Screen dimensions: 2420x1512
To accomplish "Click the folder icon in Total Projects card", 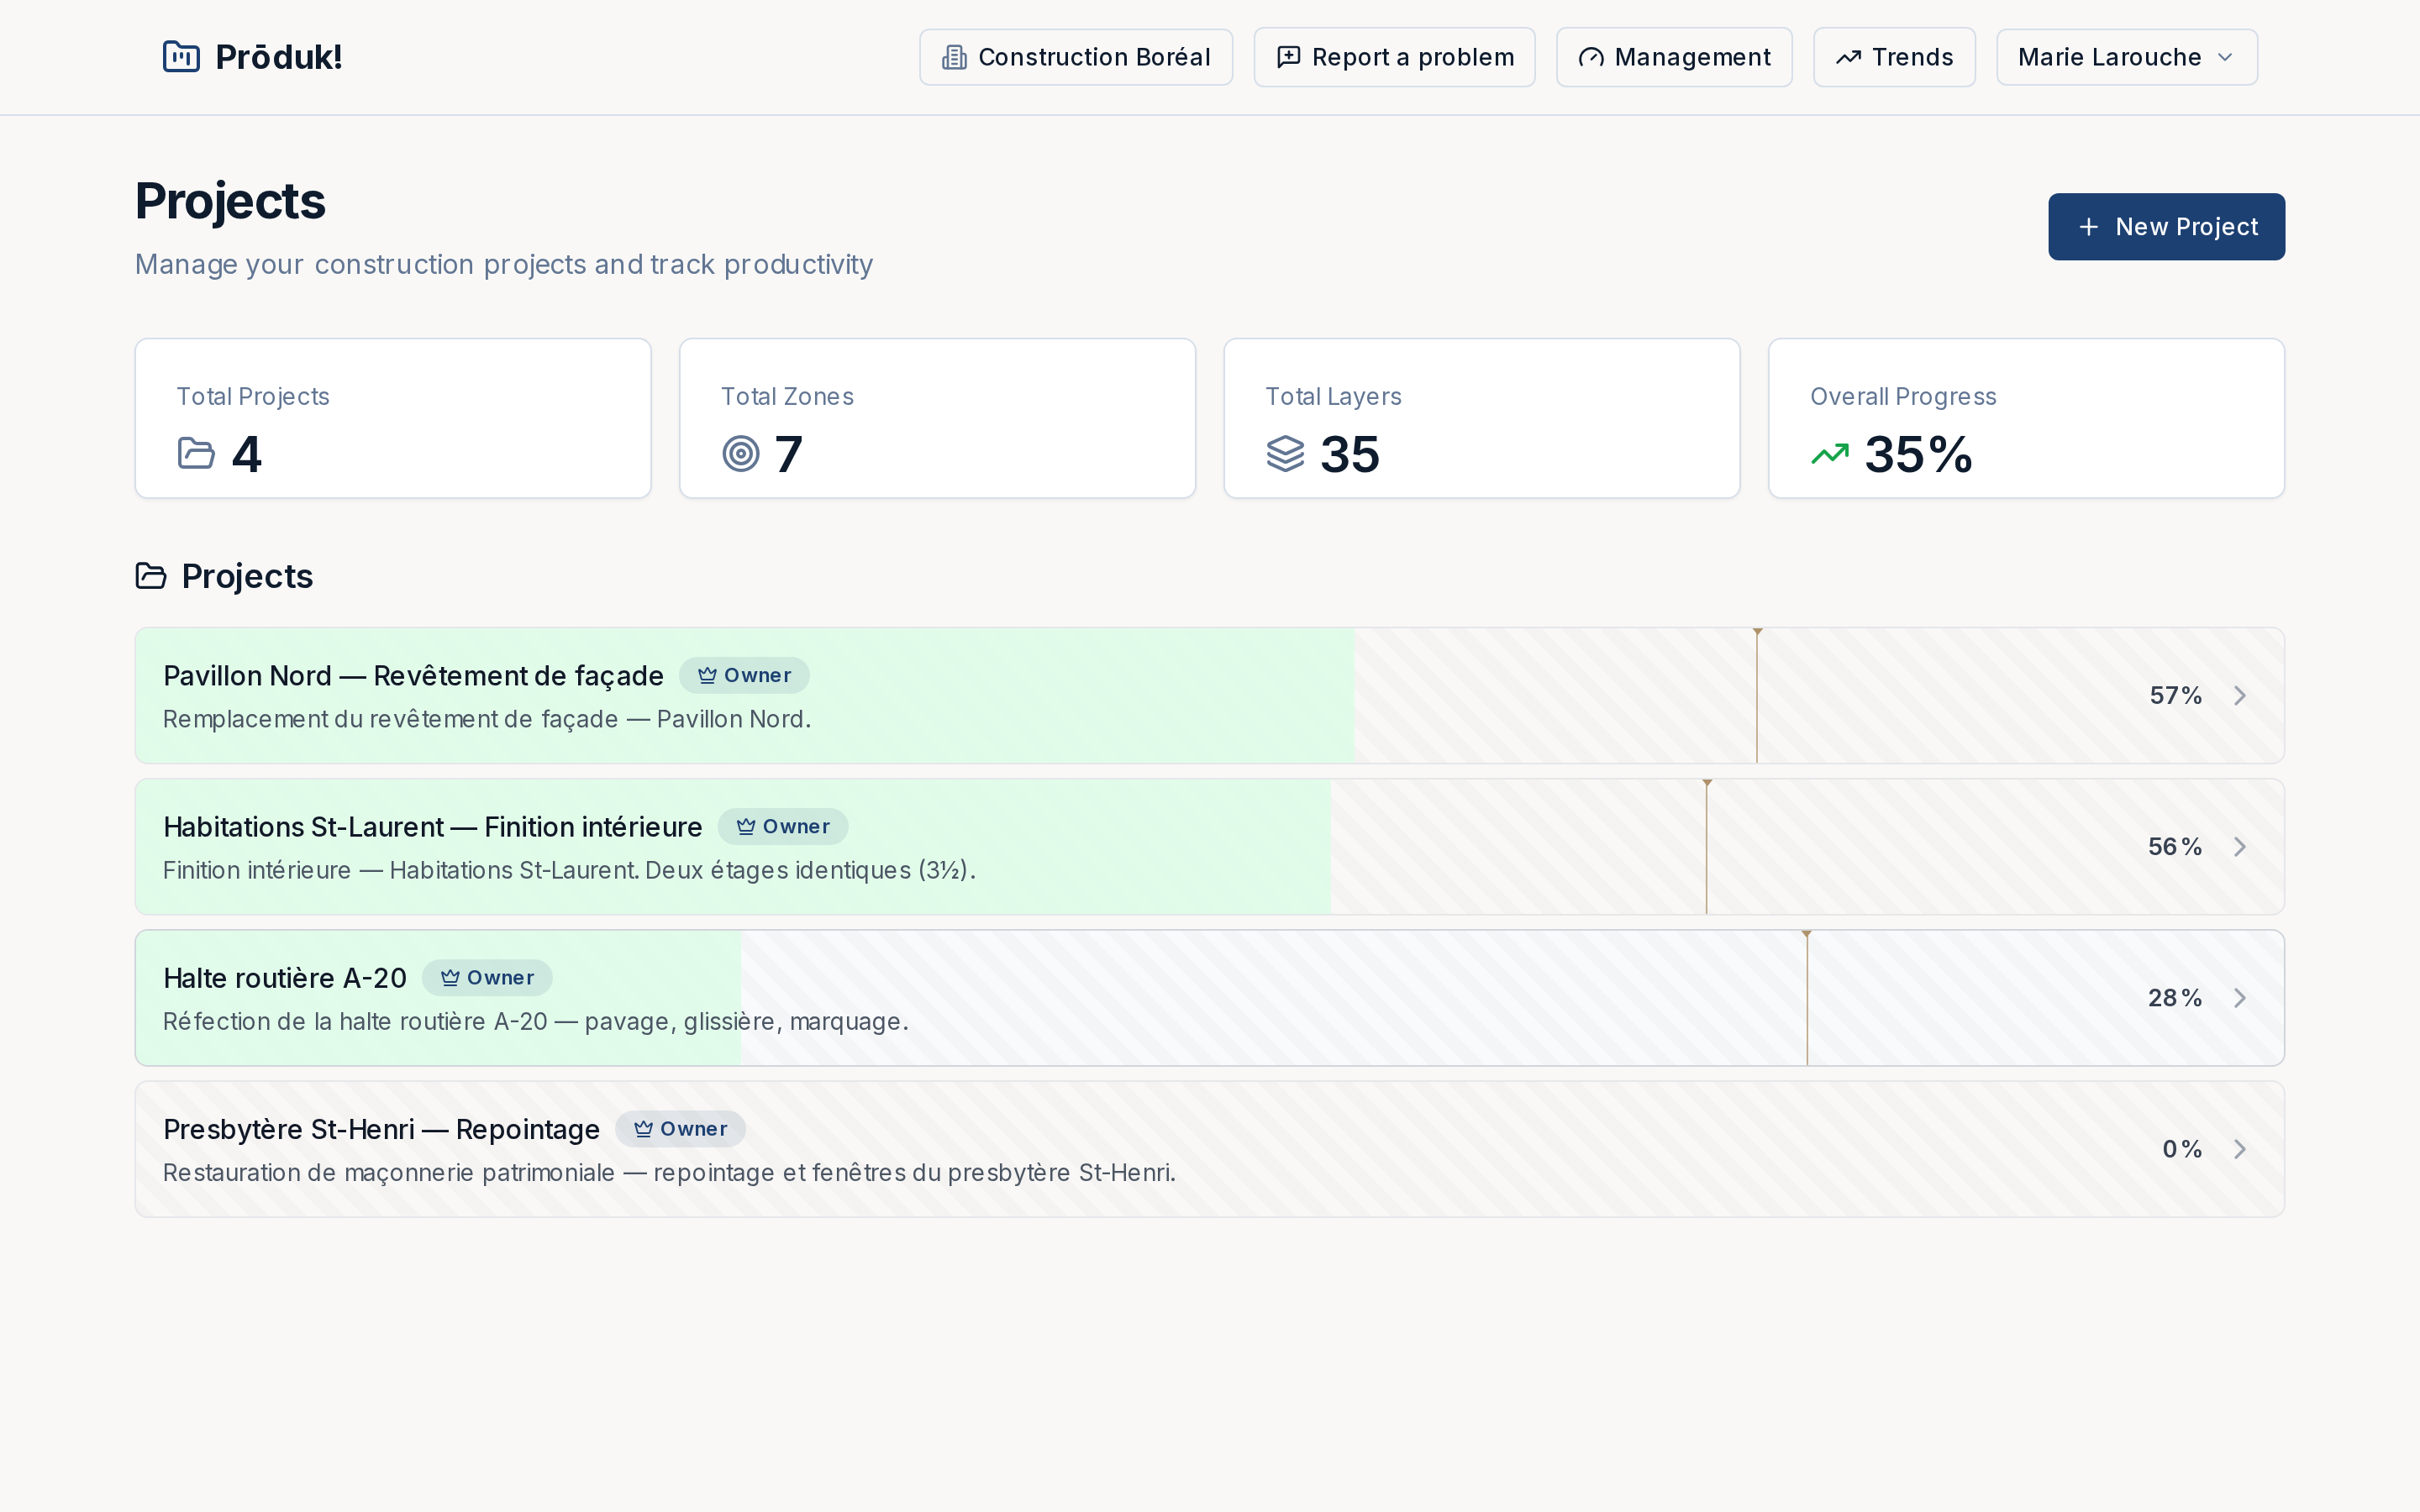I will tap(196, 454).
